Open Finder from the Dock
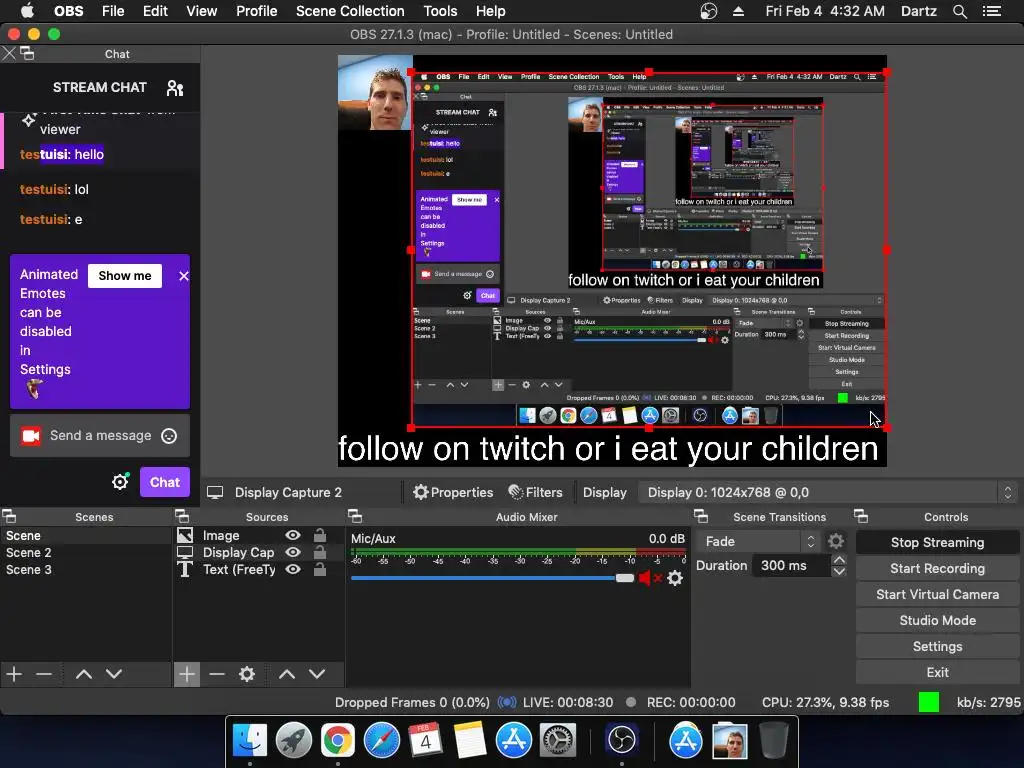The width and height of the screenshot is (1024, 768). [249, 741]
